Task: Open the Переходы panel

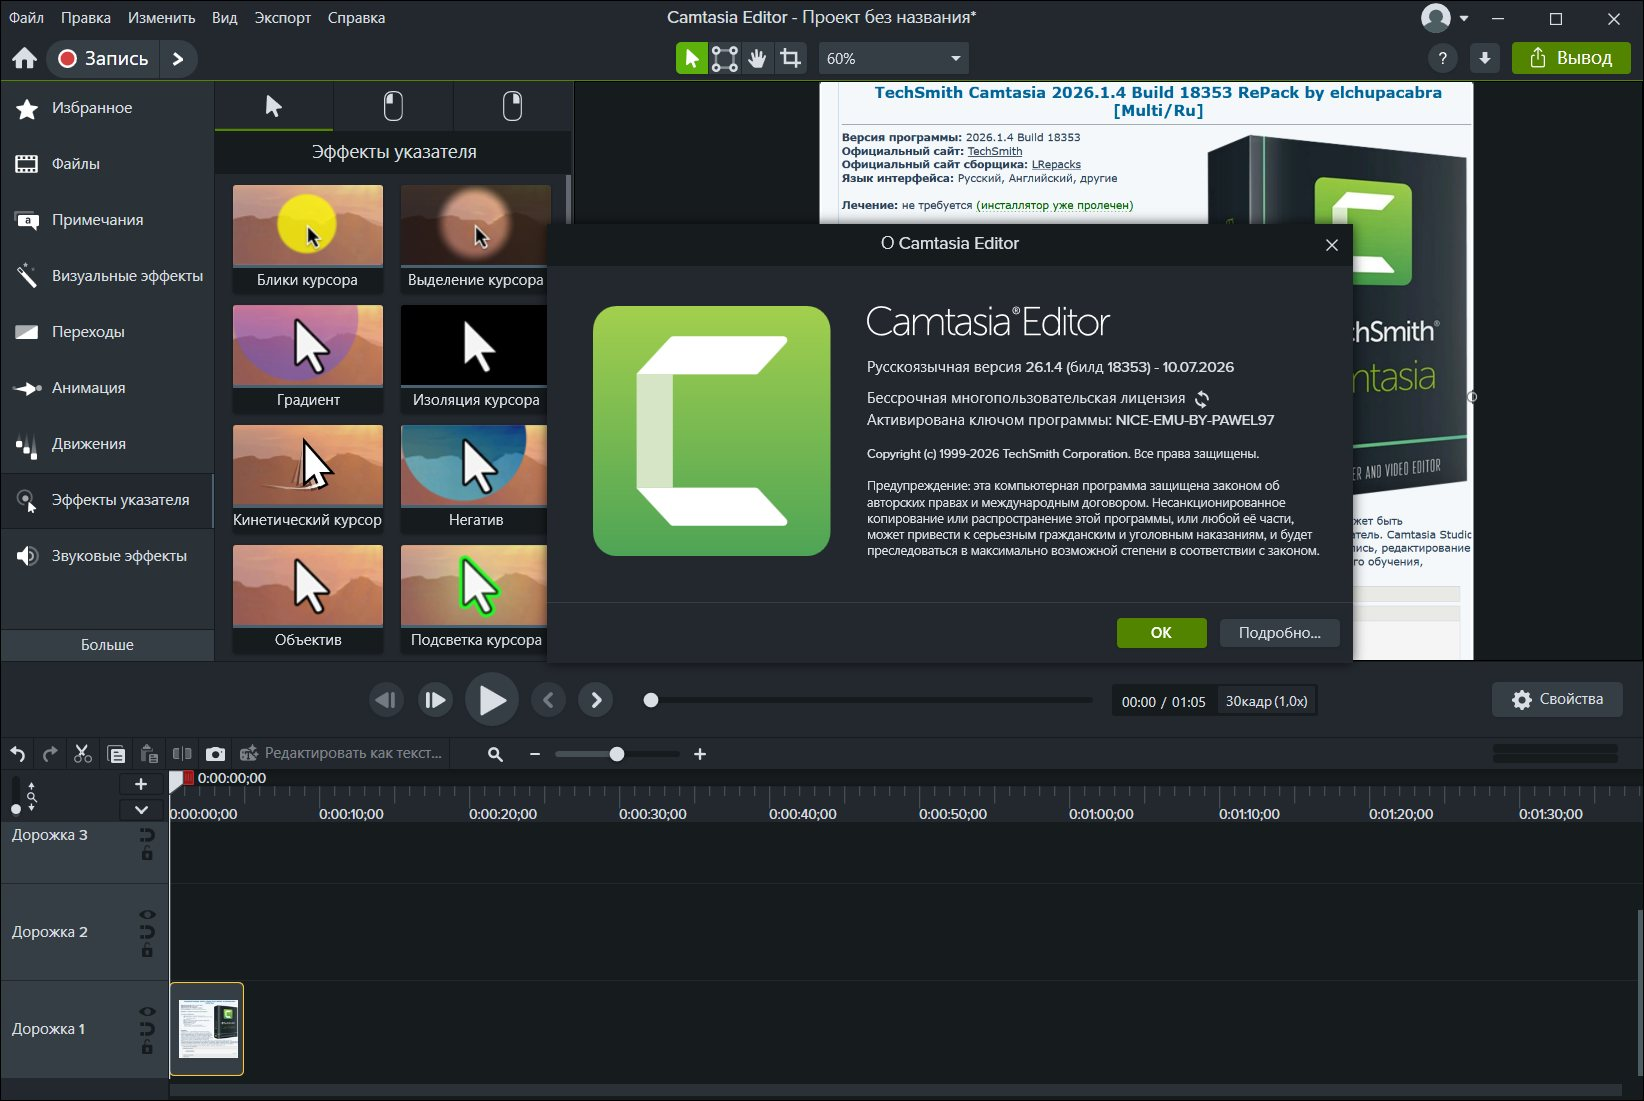Action: coord(107,332)
